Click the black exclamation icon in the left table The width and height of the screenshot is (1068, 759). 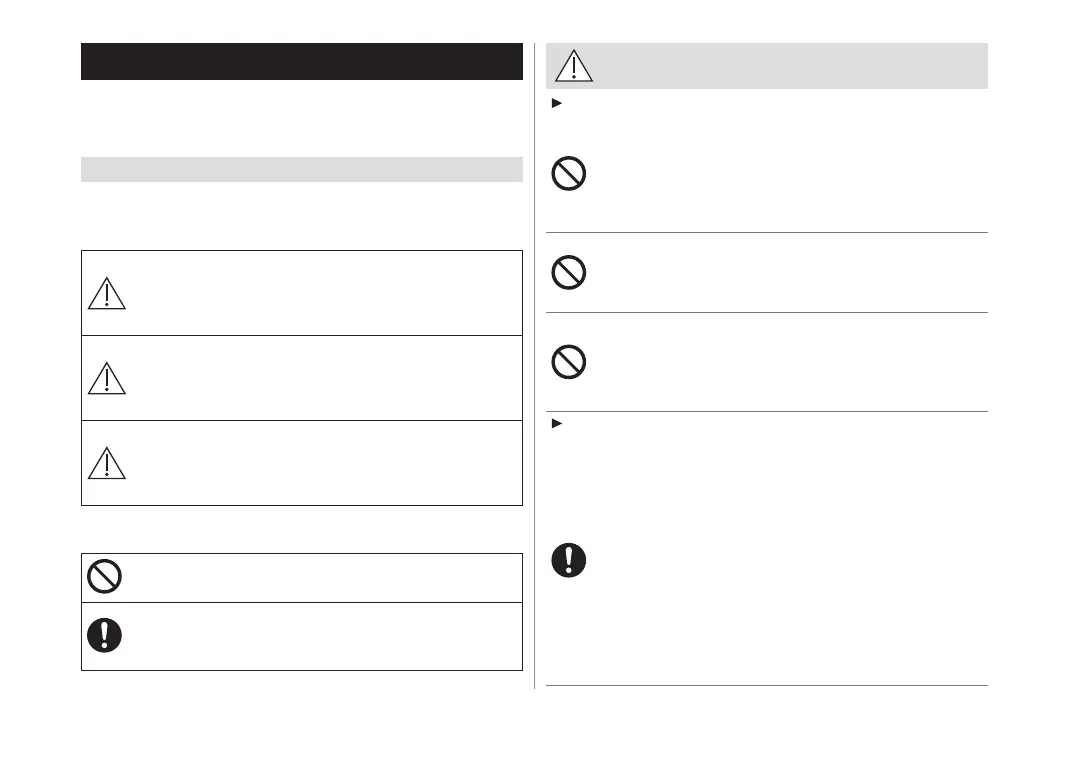coord(104,635)
